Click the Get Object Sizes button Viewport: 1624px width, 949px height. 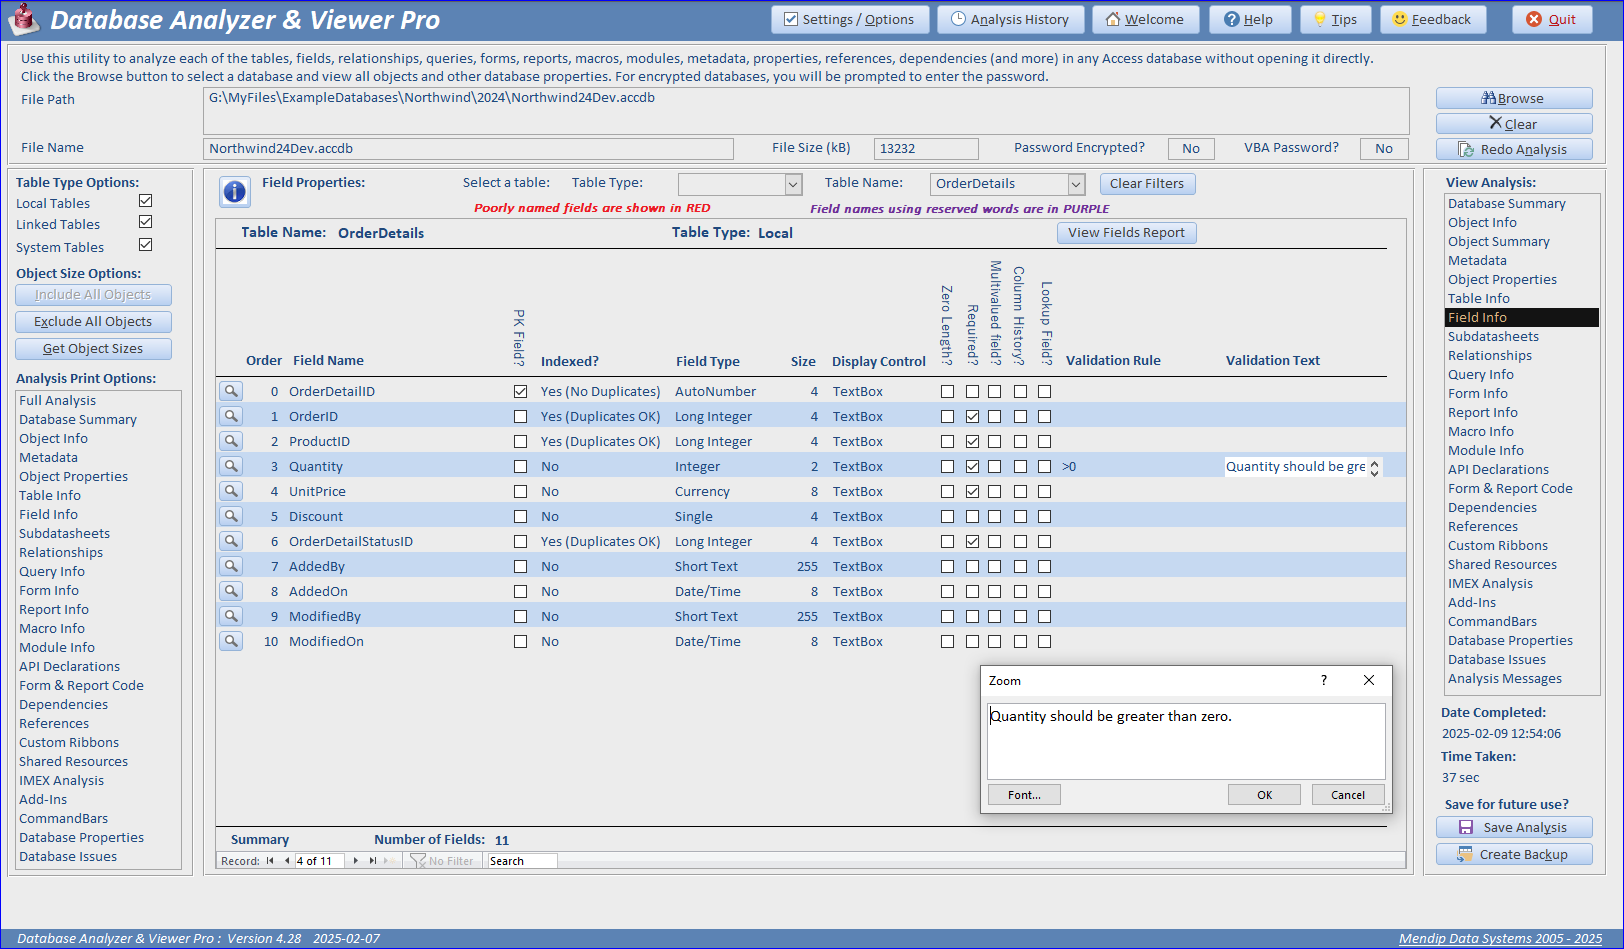coord(93,348)
